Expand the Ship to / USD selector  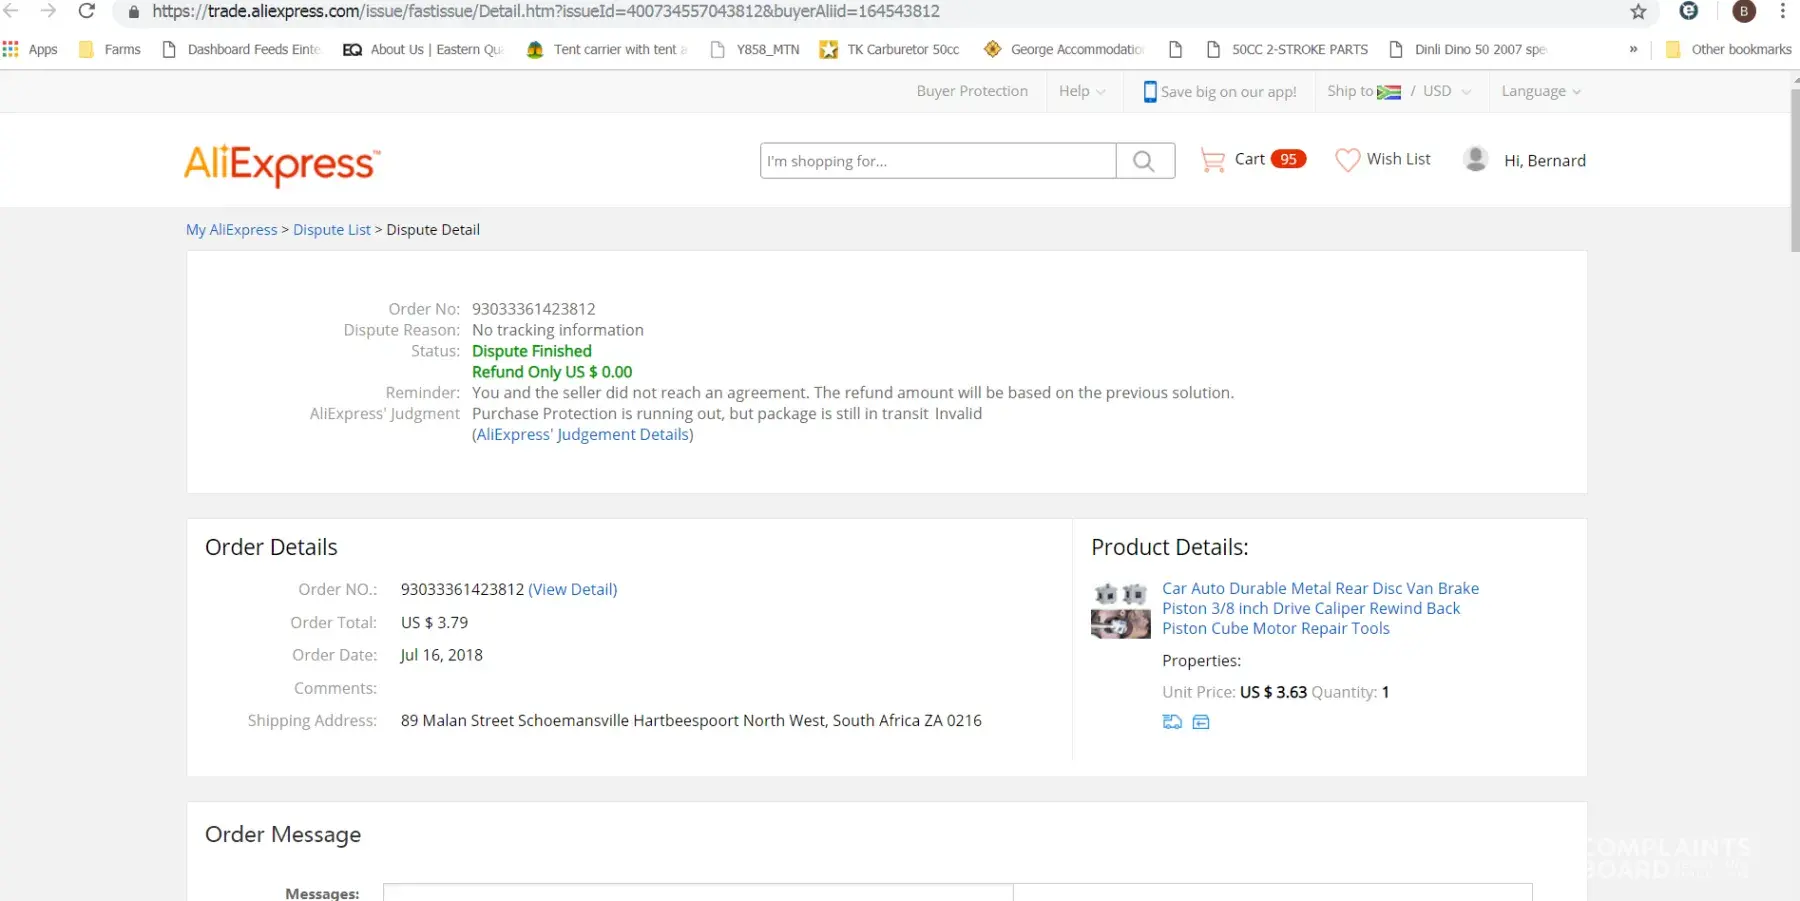pos(1398,91)
